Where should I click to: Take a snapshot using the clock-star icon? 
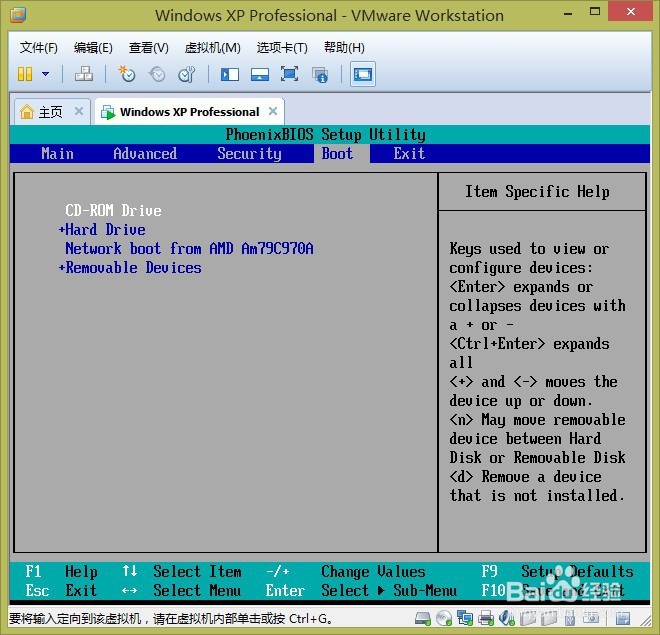(126, 74)
